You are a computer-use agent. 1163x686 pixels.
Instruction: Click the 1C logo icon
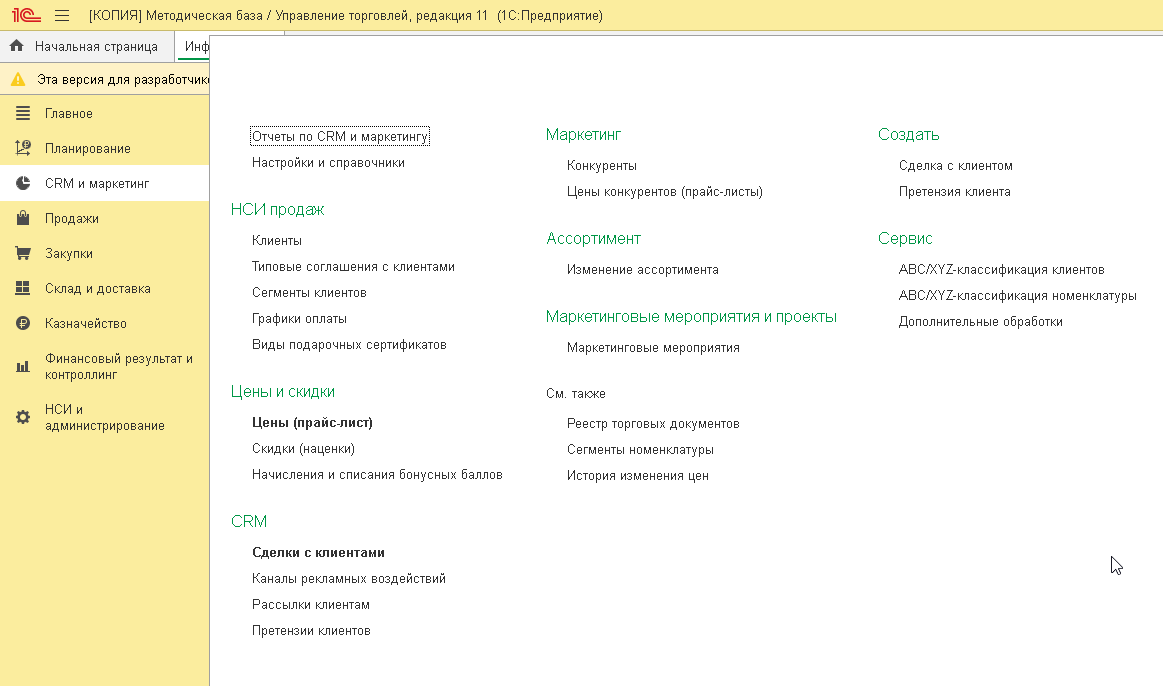click(24, 16)
